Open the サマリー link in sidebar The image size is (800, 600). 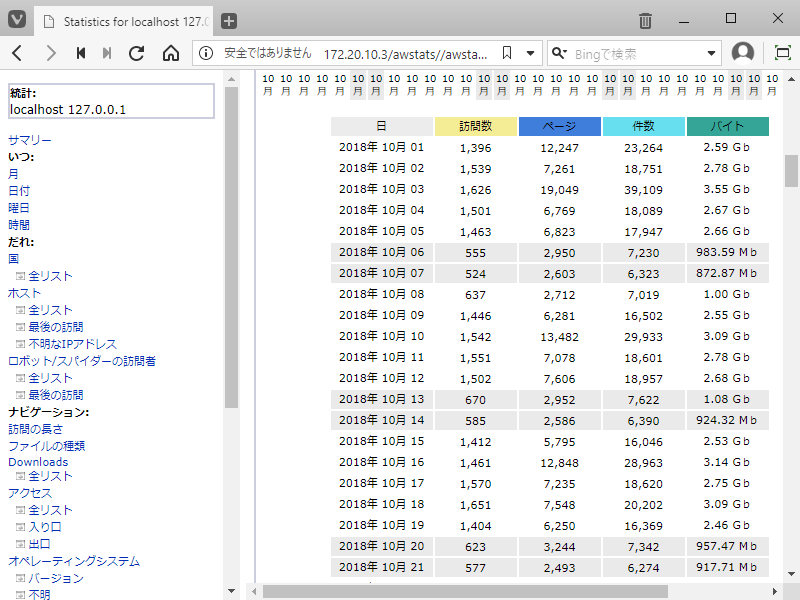[30, 140]
